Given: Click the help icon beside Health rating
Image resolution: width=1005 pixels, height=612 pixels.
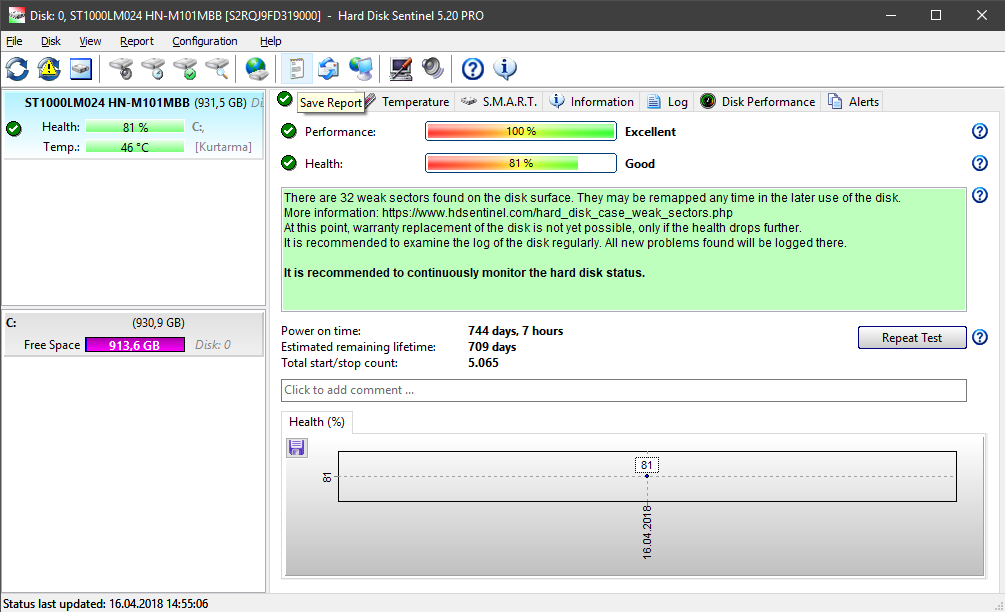Looking at the screenshot, I should pos(979,163).
